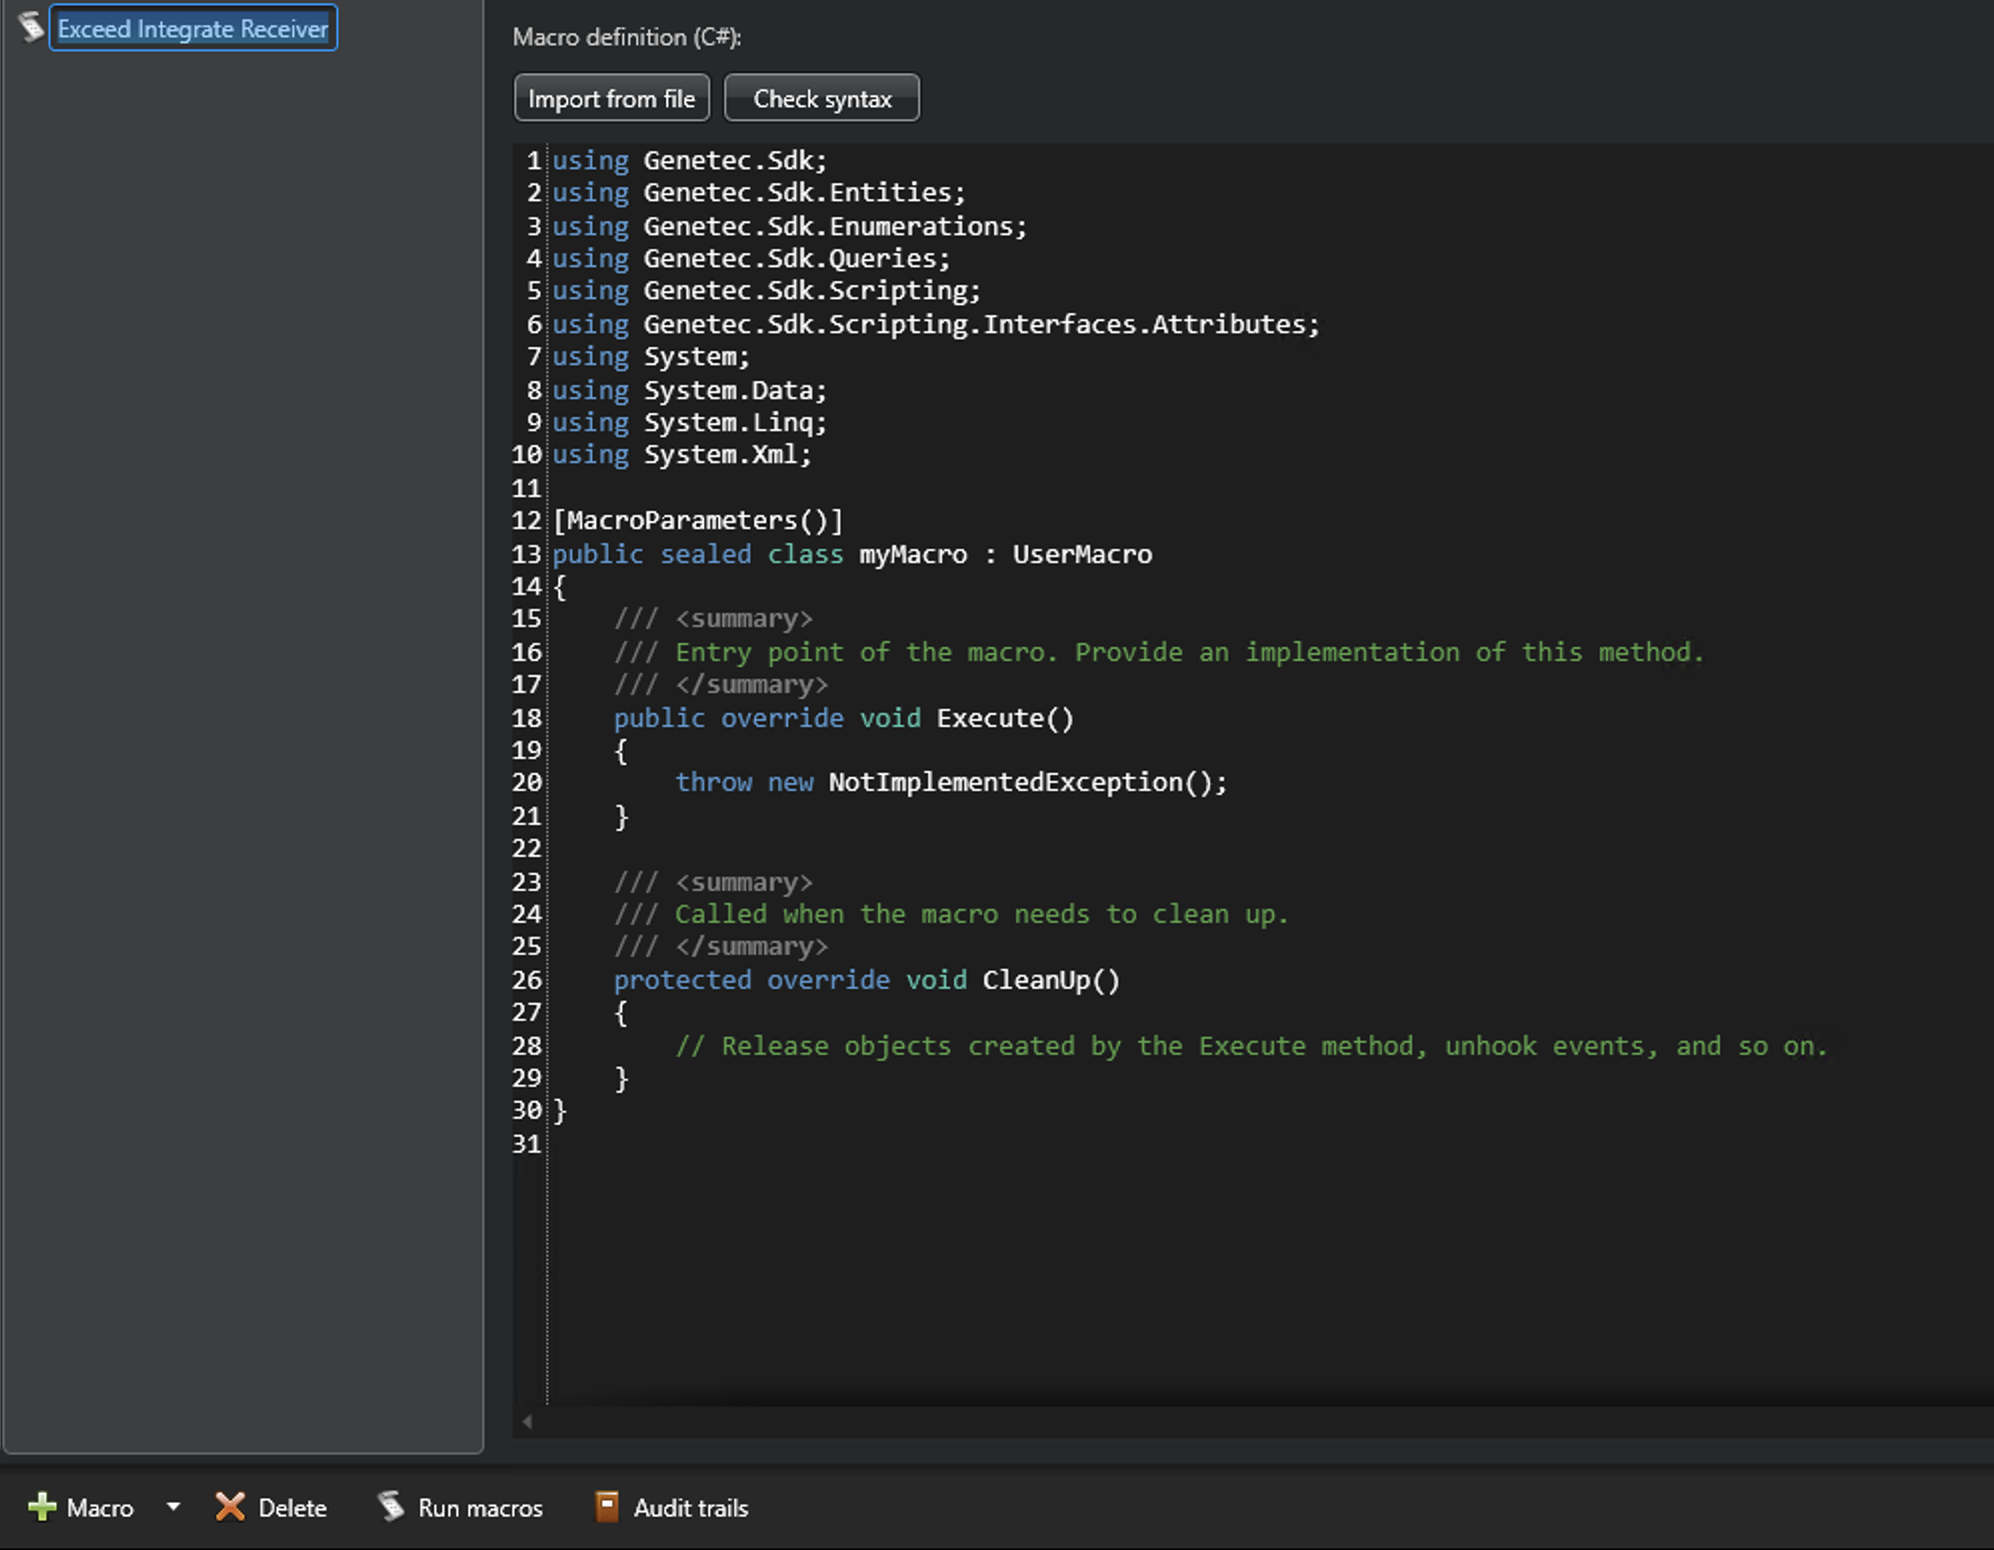Open the Macro dropdown arrow
1994x1550 pixels.
click(173, 1508)
